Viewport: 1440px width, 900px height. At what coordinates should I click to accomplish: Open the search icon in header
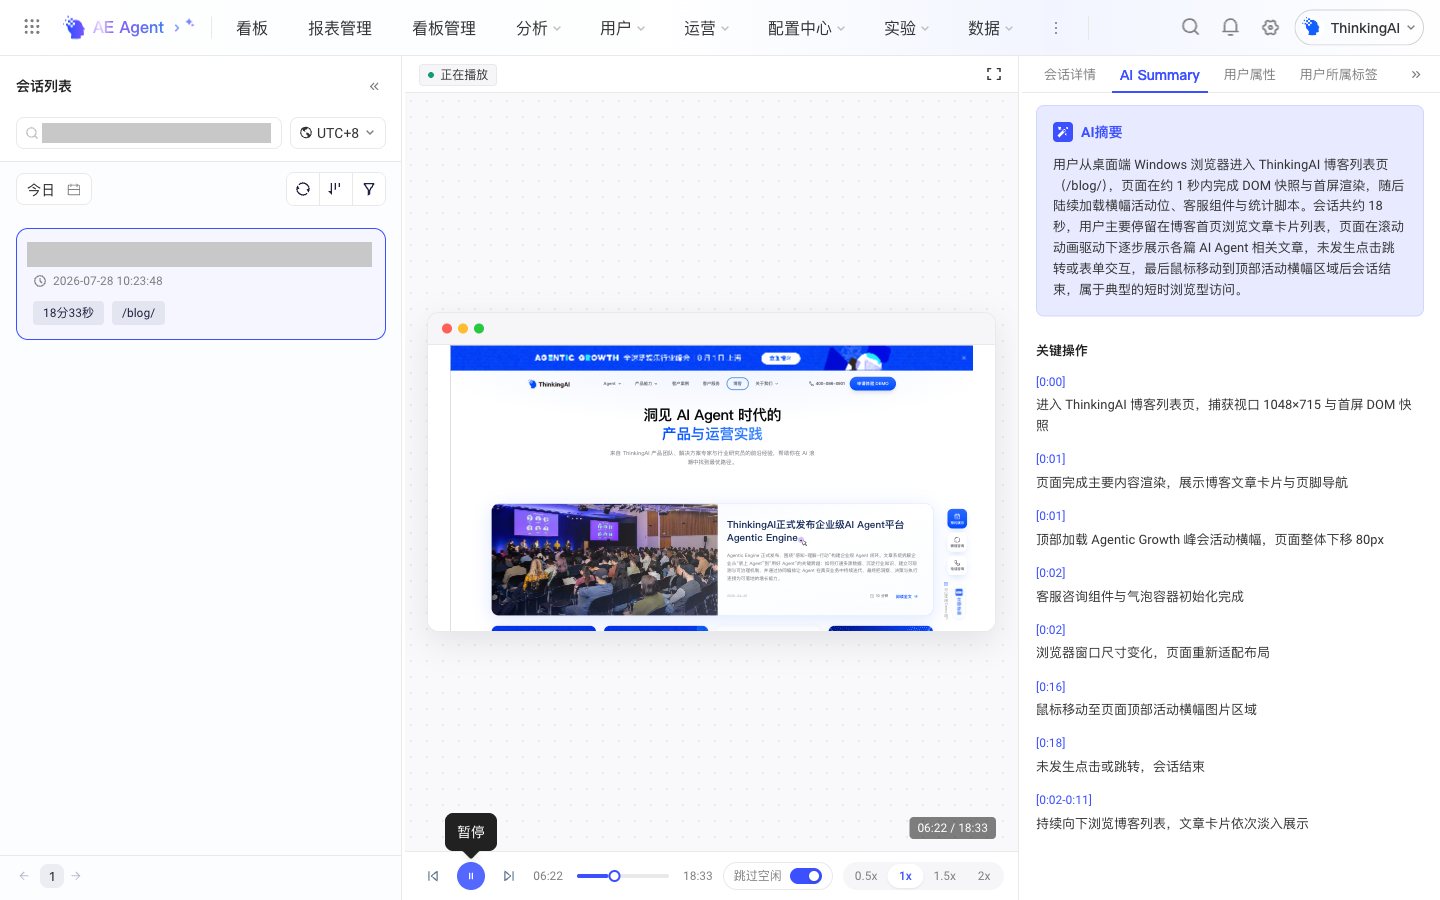click(x=1190, y=27)
